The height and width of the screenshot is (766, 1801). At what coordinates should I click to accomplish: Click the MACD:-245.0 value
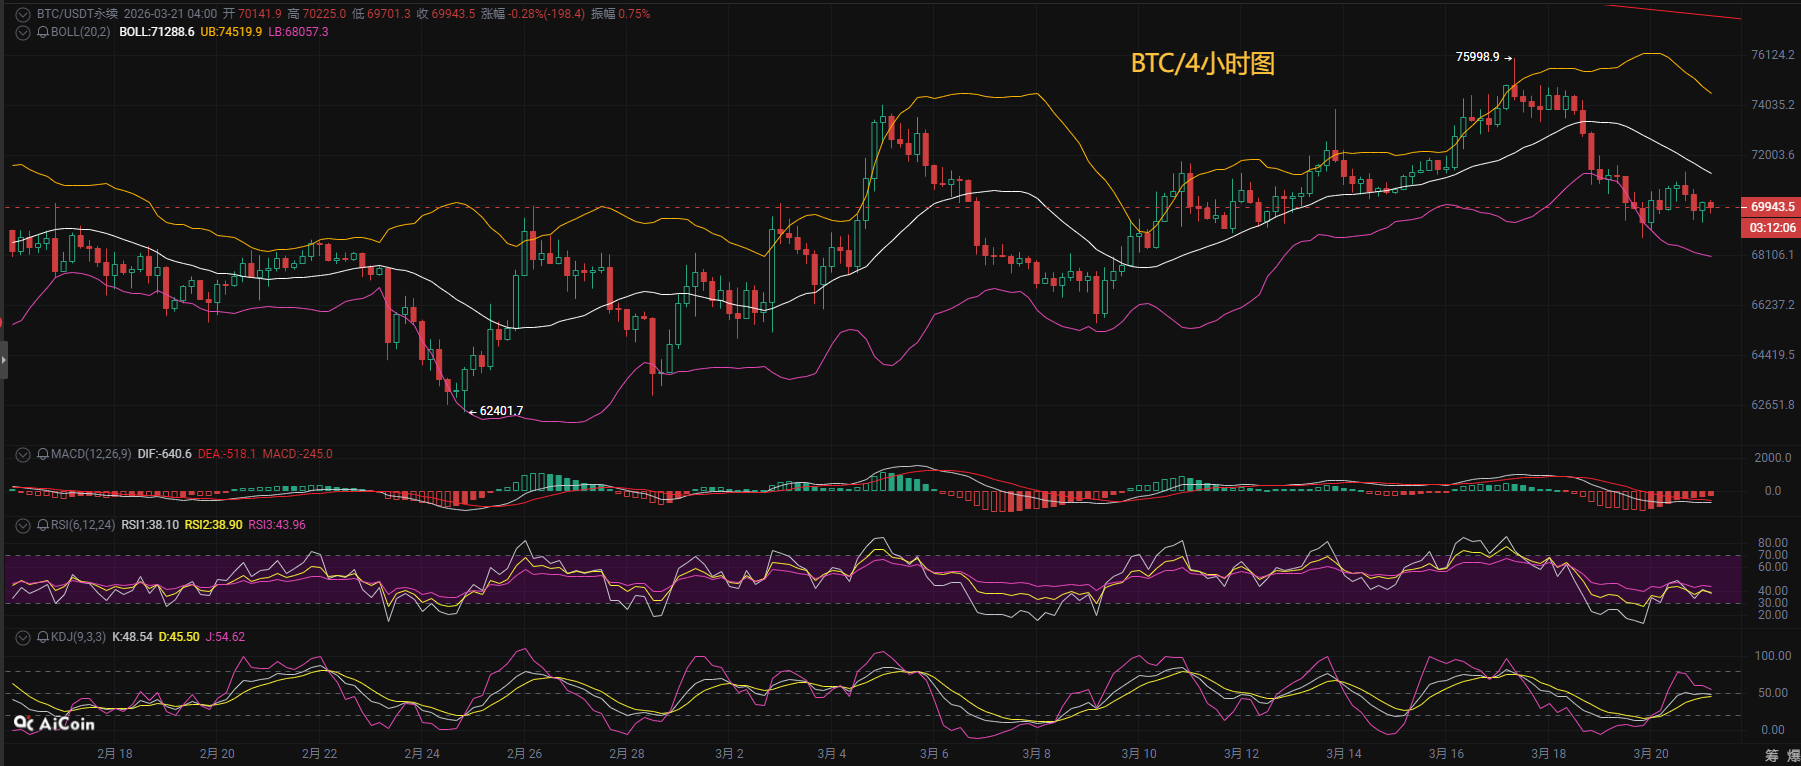(298, 454)
